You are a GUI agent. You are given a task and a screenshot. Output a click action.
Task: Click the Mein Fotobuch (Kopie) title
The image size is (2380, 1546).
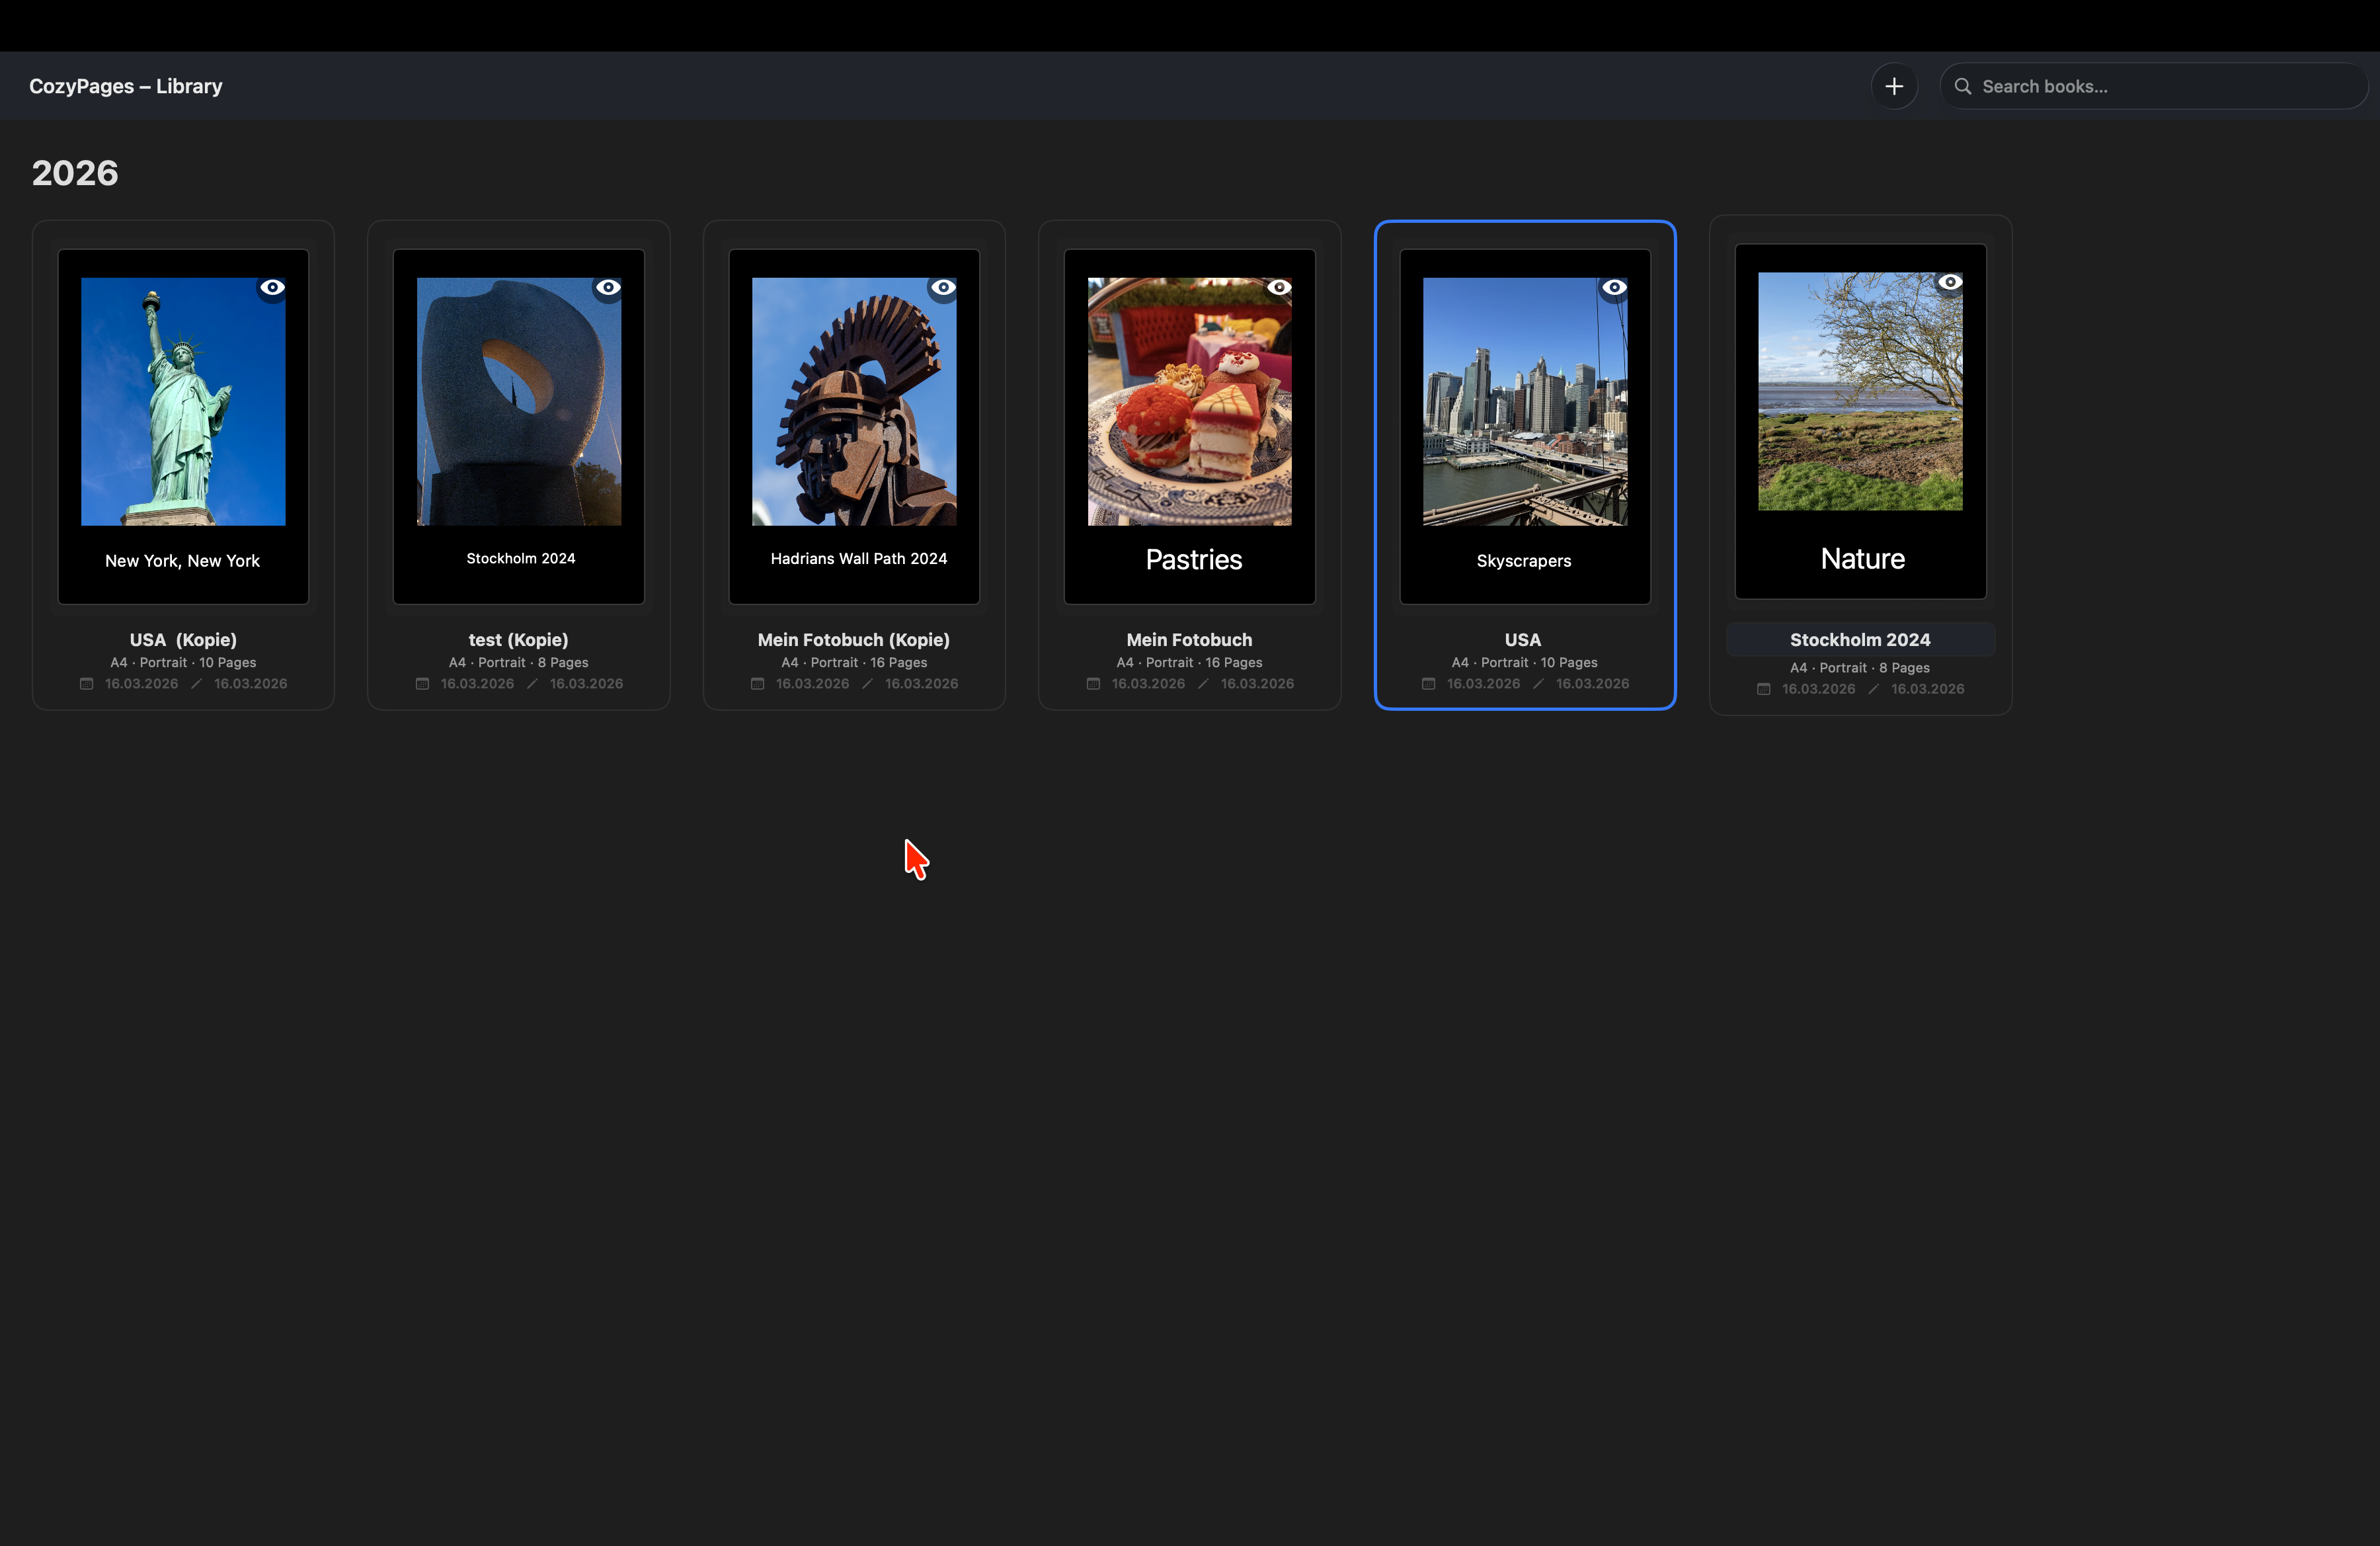[x=853, y=640]
